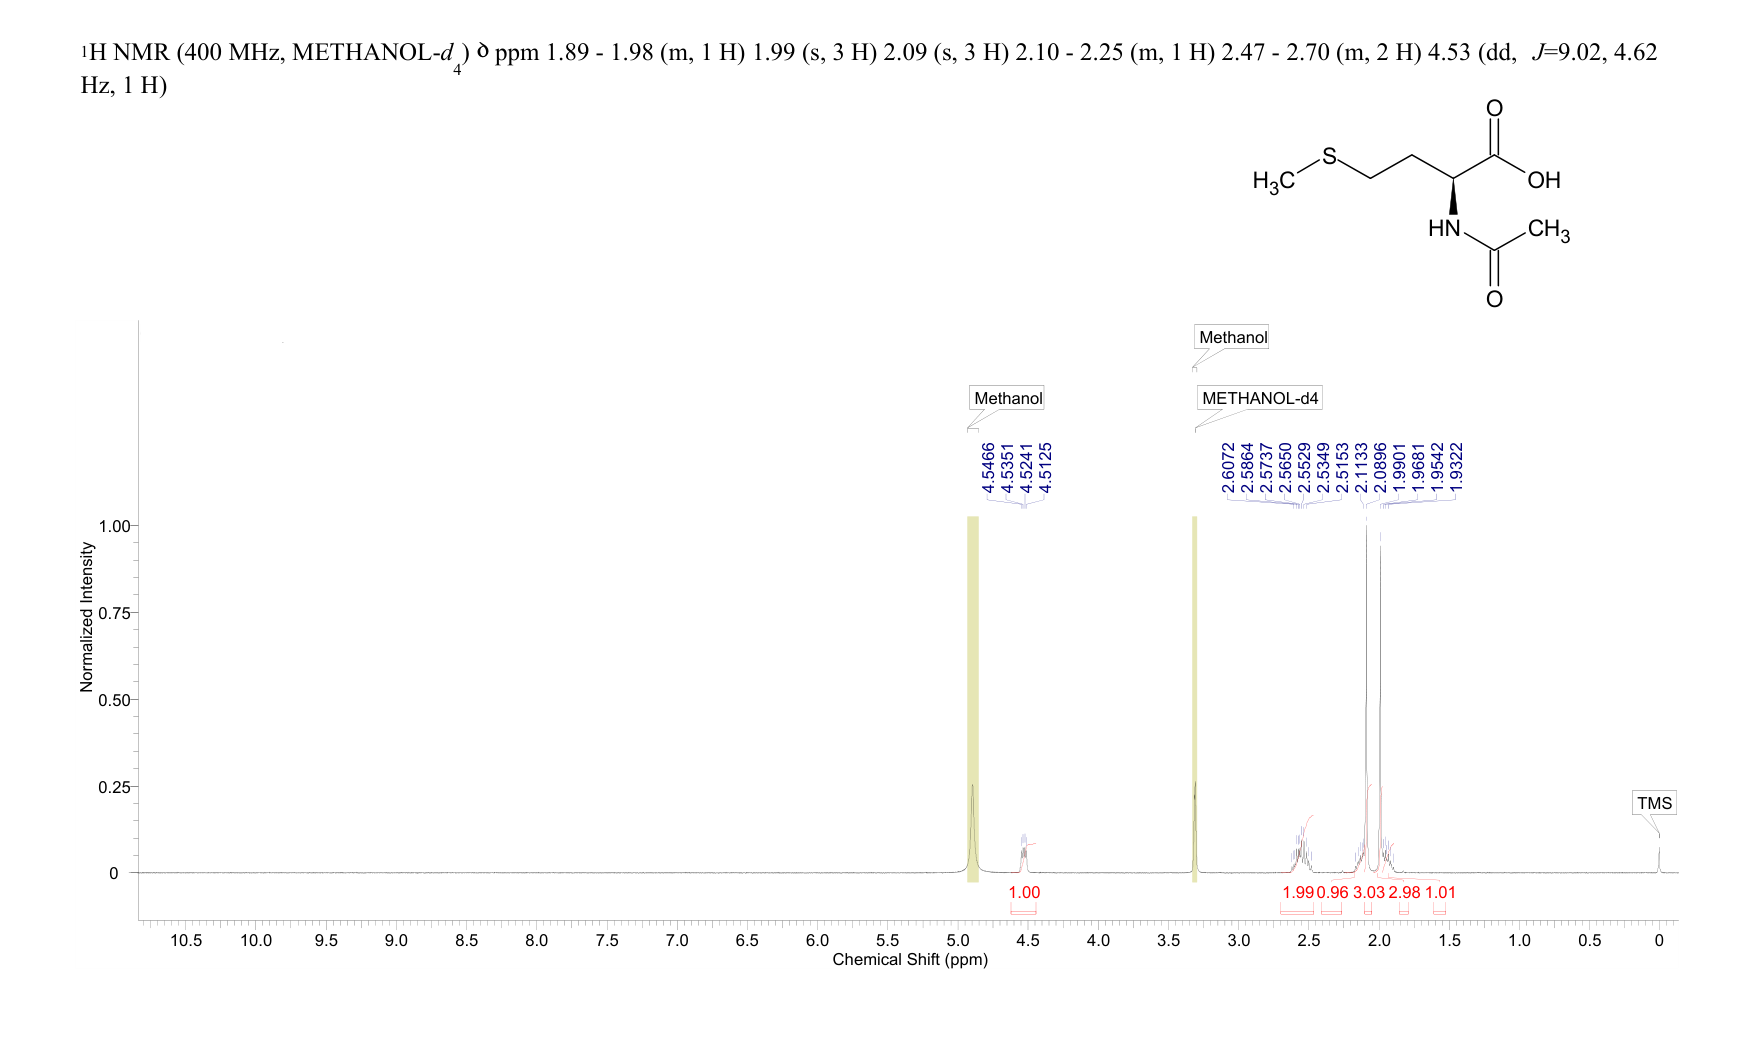Screen dimensions: 1755x1044
Task: Select the x-axis tick label 1.0
Action: pyautogui.click(x=1519, y=940)
